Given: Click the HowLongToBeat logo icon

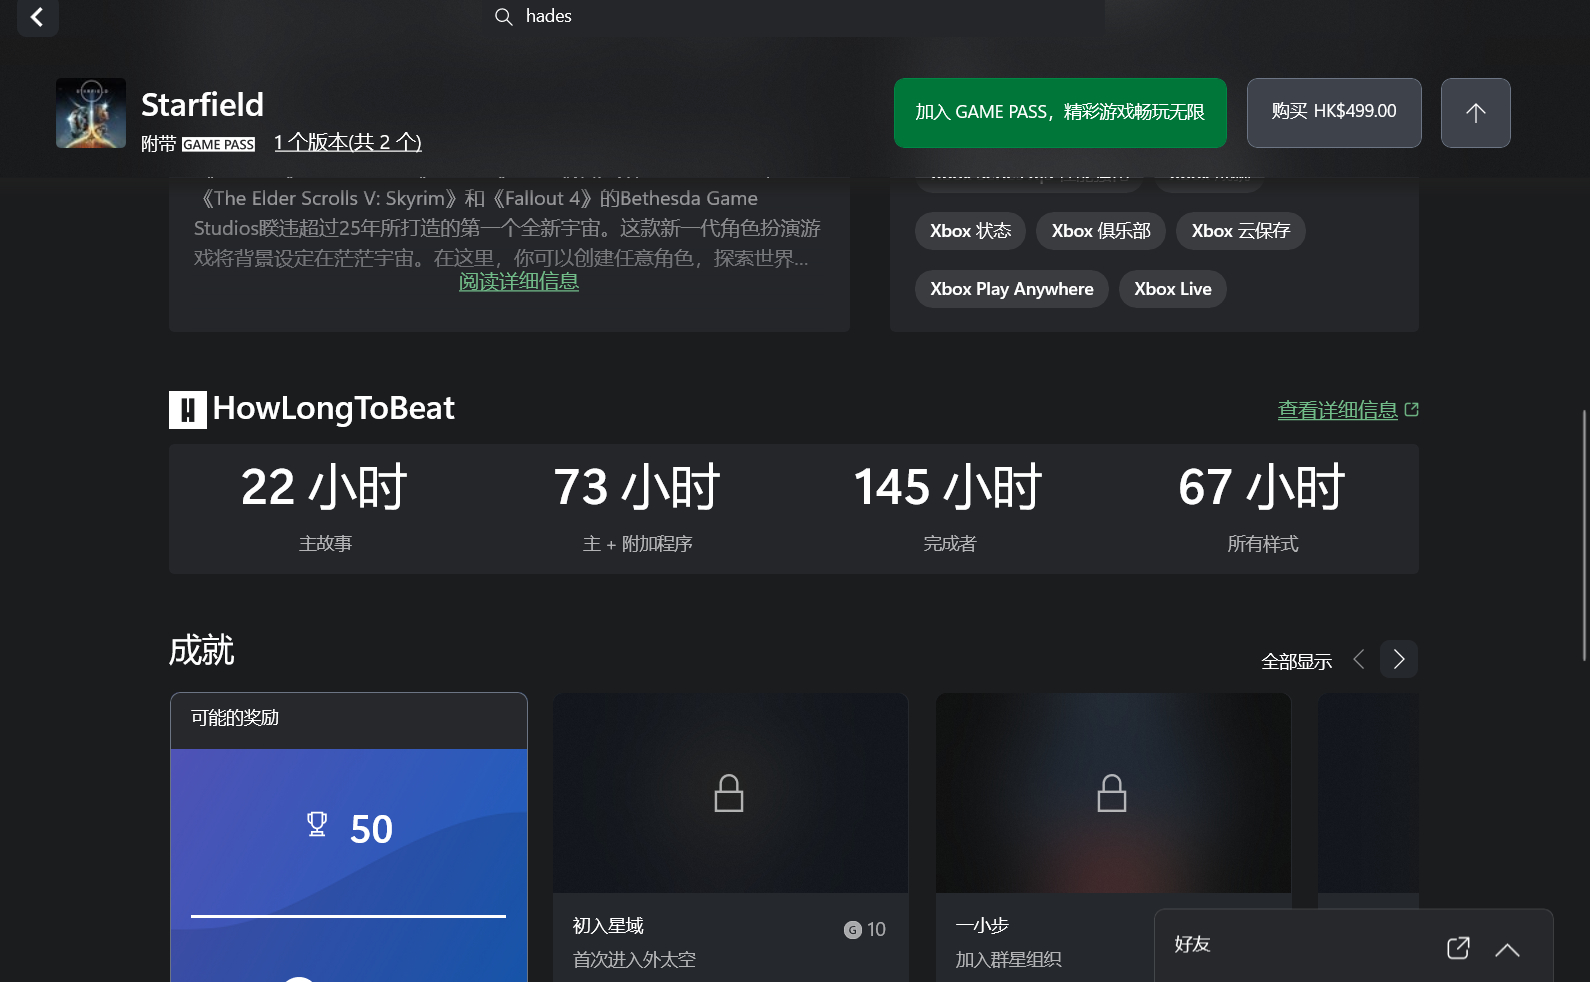Looking at the screenshot, I should click(x=188, y=410).
